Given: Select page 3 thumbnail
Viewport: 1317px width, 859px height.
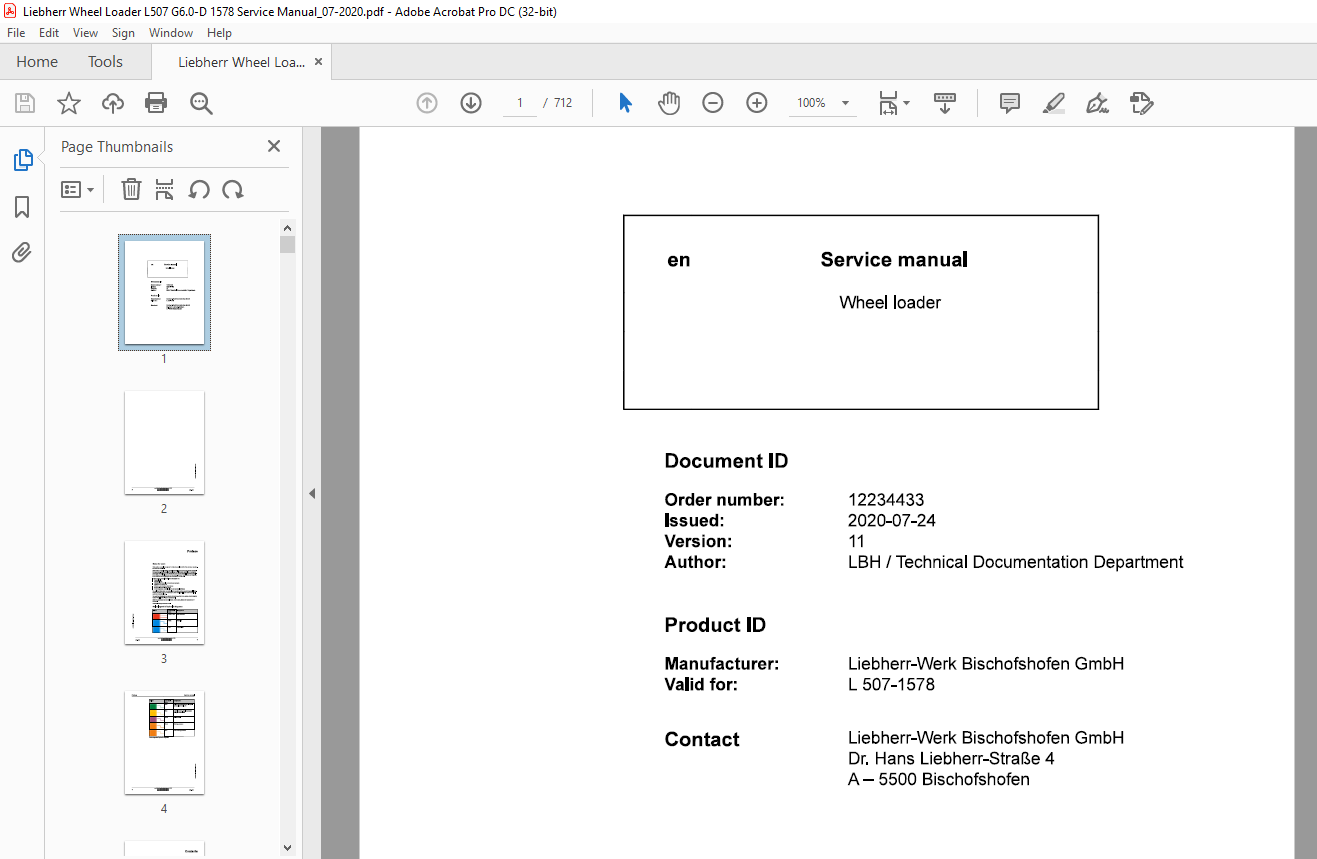Looking at the screenshot, I should pyautogui.click(x=164, y=592).
